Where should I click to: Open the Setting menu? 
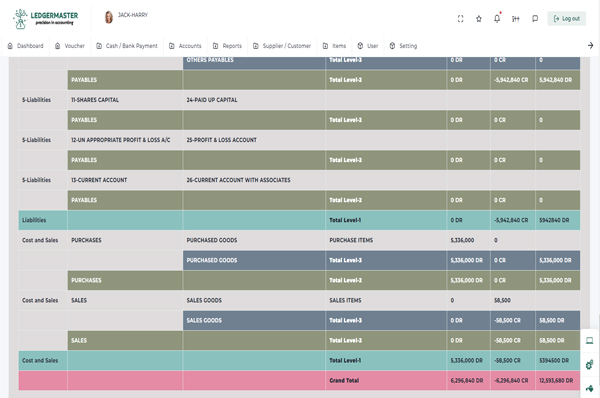coord(403,46)
